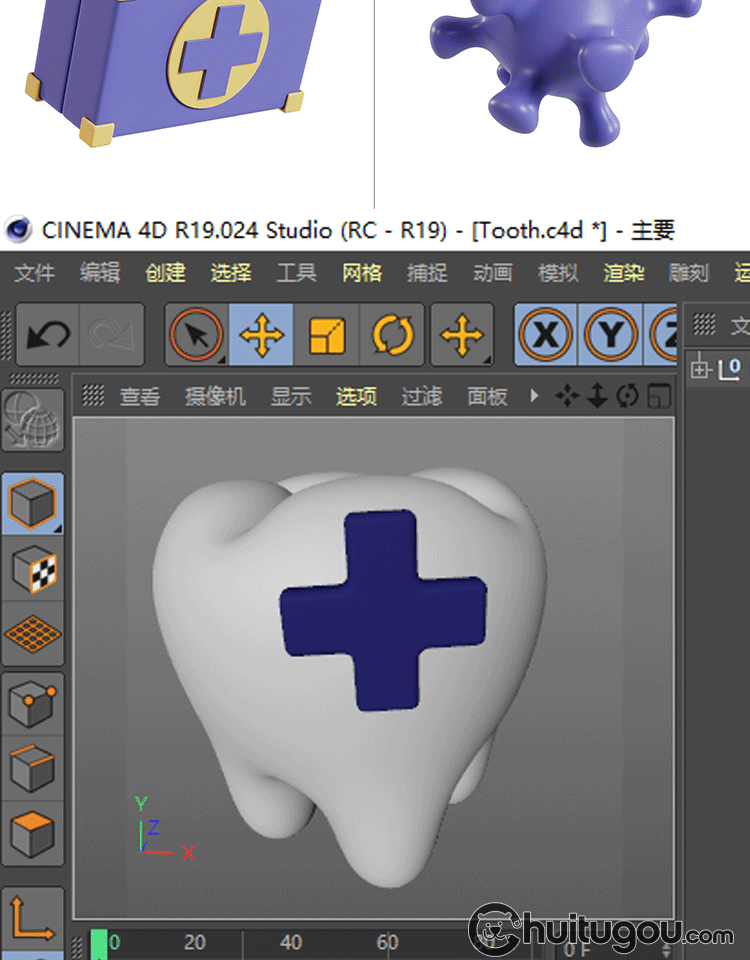
Task: Click viewport pan camera icon
Action: pyautogui.click(x=567, y=396)
